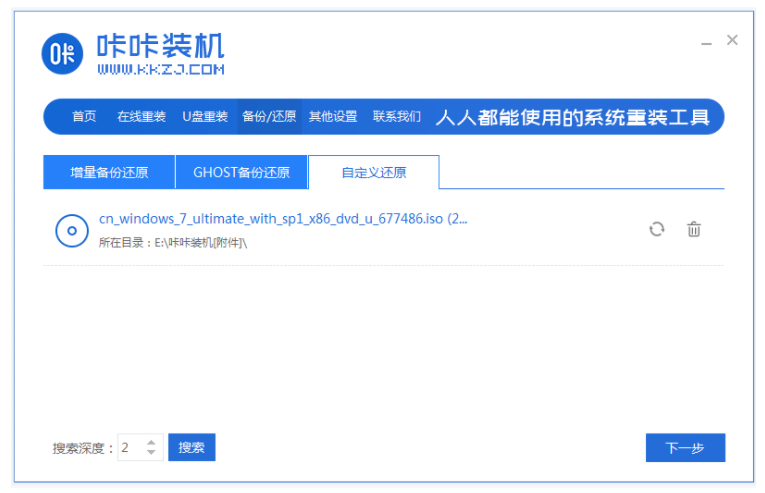Switch to the GHOST备份还原 tab
This screenshot has height=493, width=765.
(x=241, y=172)
